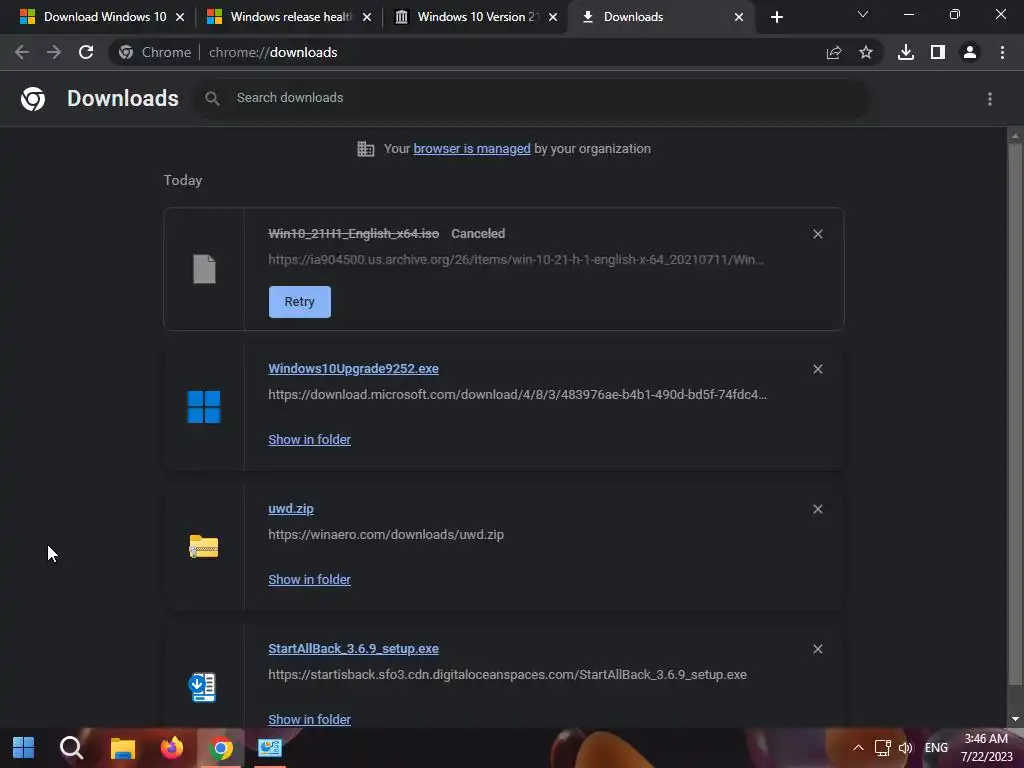Viewport: 1024px width, 768px height.
Task: Click the blank file icon of canceled ISO
Action: coord(204,269)
